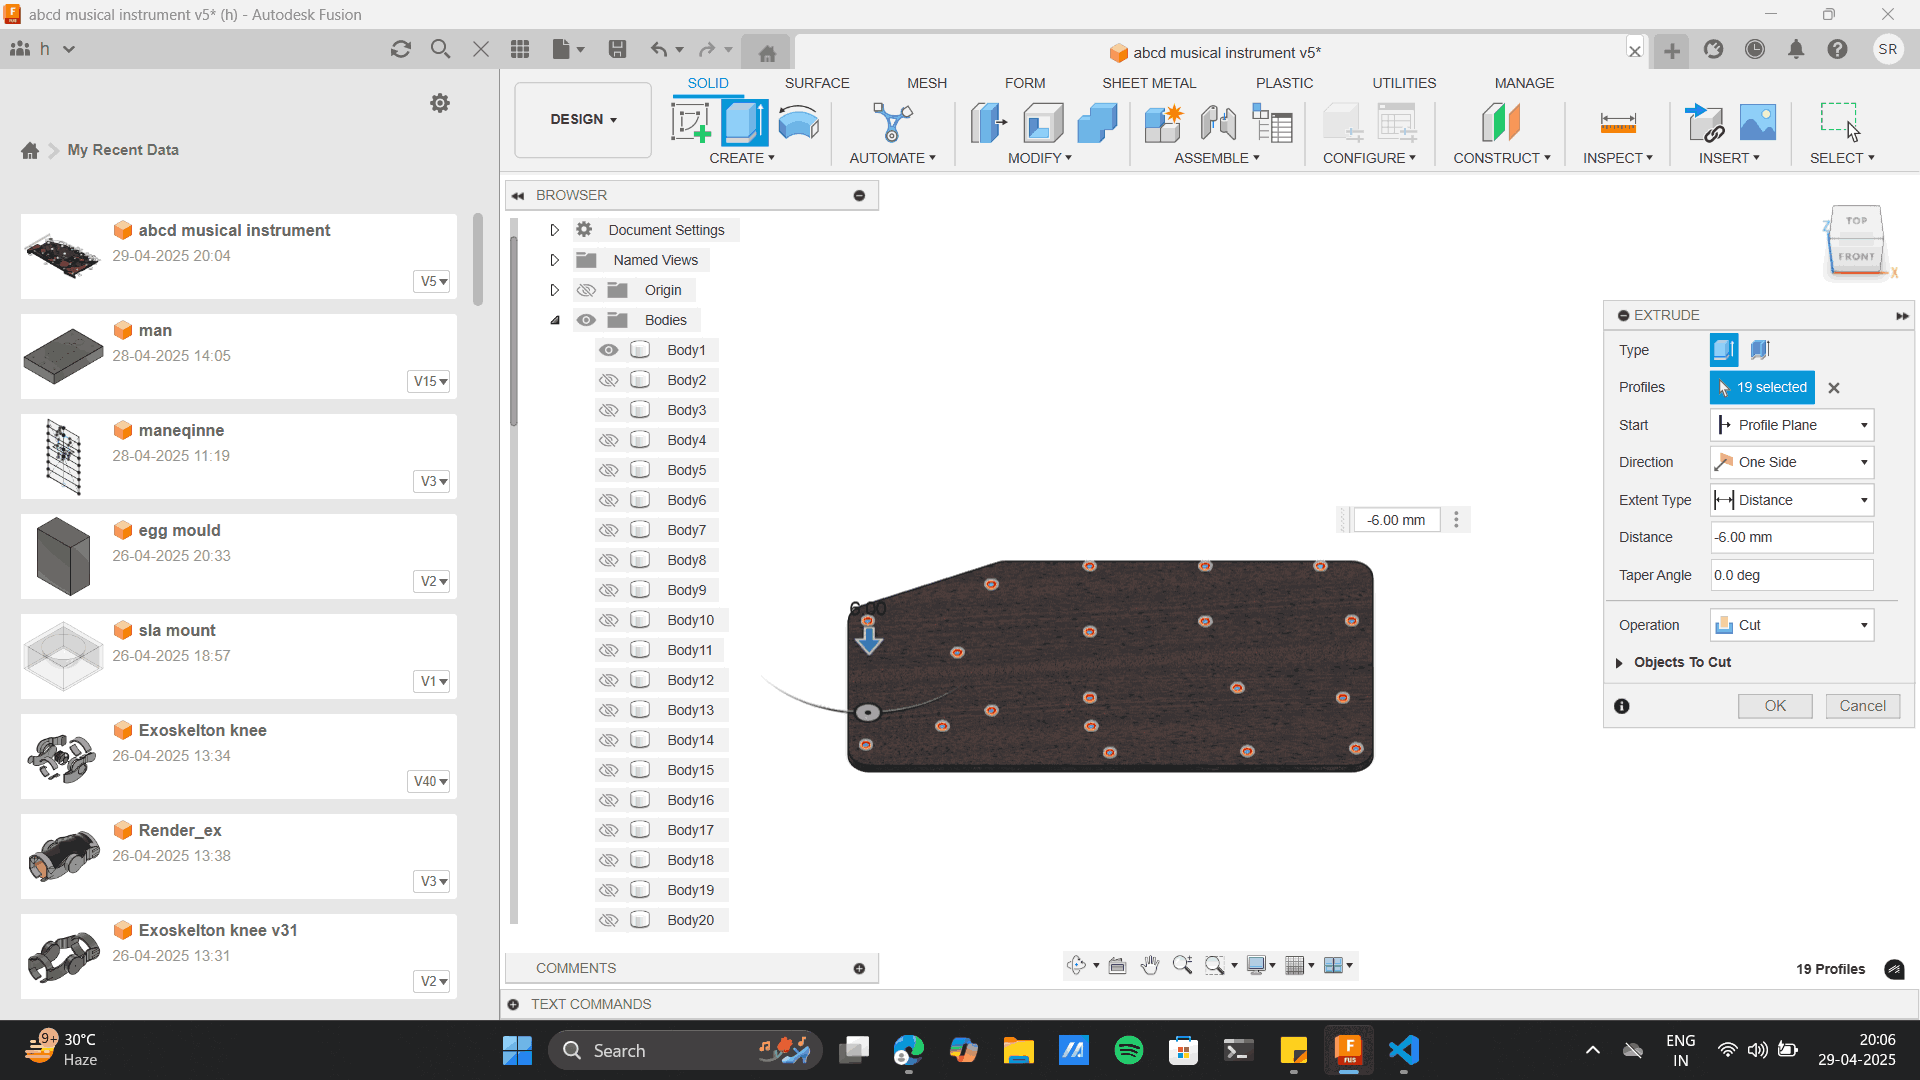This screenshot has width=1920, height=1080.
Task: Toggle visibility of the Origin folder
Action: click(x=586, y=290)
